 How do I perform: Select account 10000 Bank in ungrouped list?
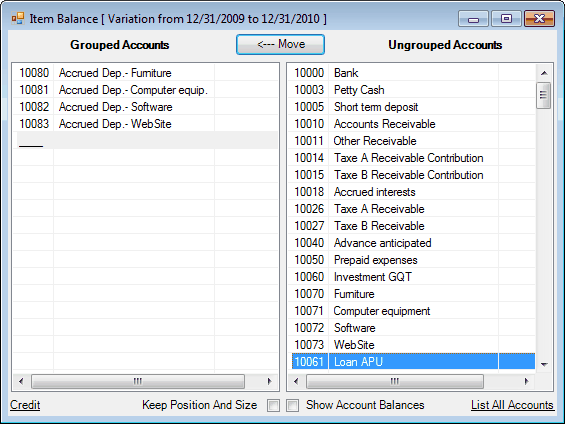pos(411,73)
